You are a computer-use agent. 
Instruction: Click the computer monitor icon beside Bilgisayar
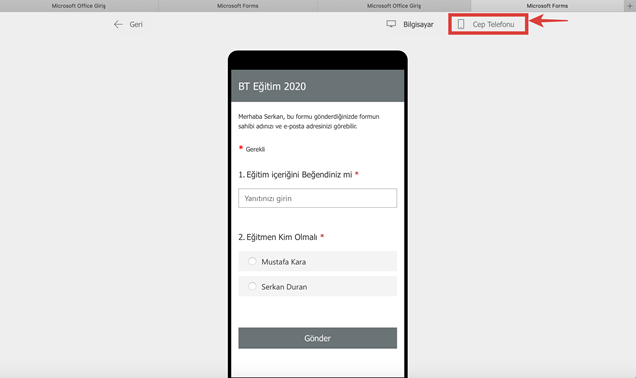click(391, 24)
